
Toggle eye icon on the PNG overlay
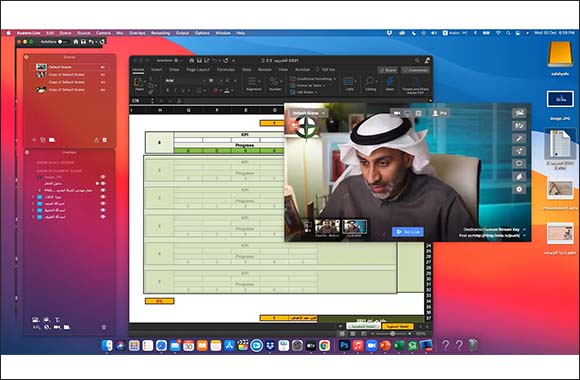coord(103,190)
